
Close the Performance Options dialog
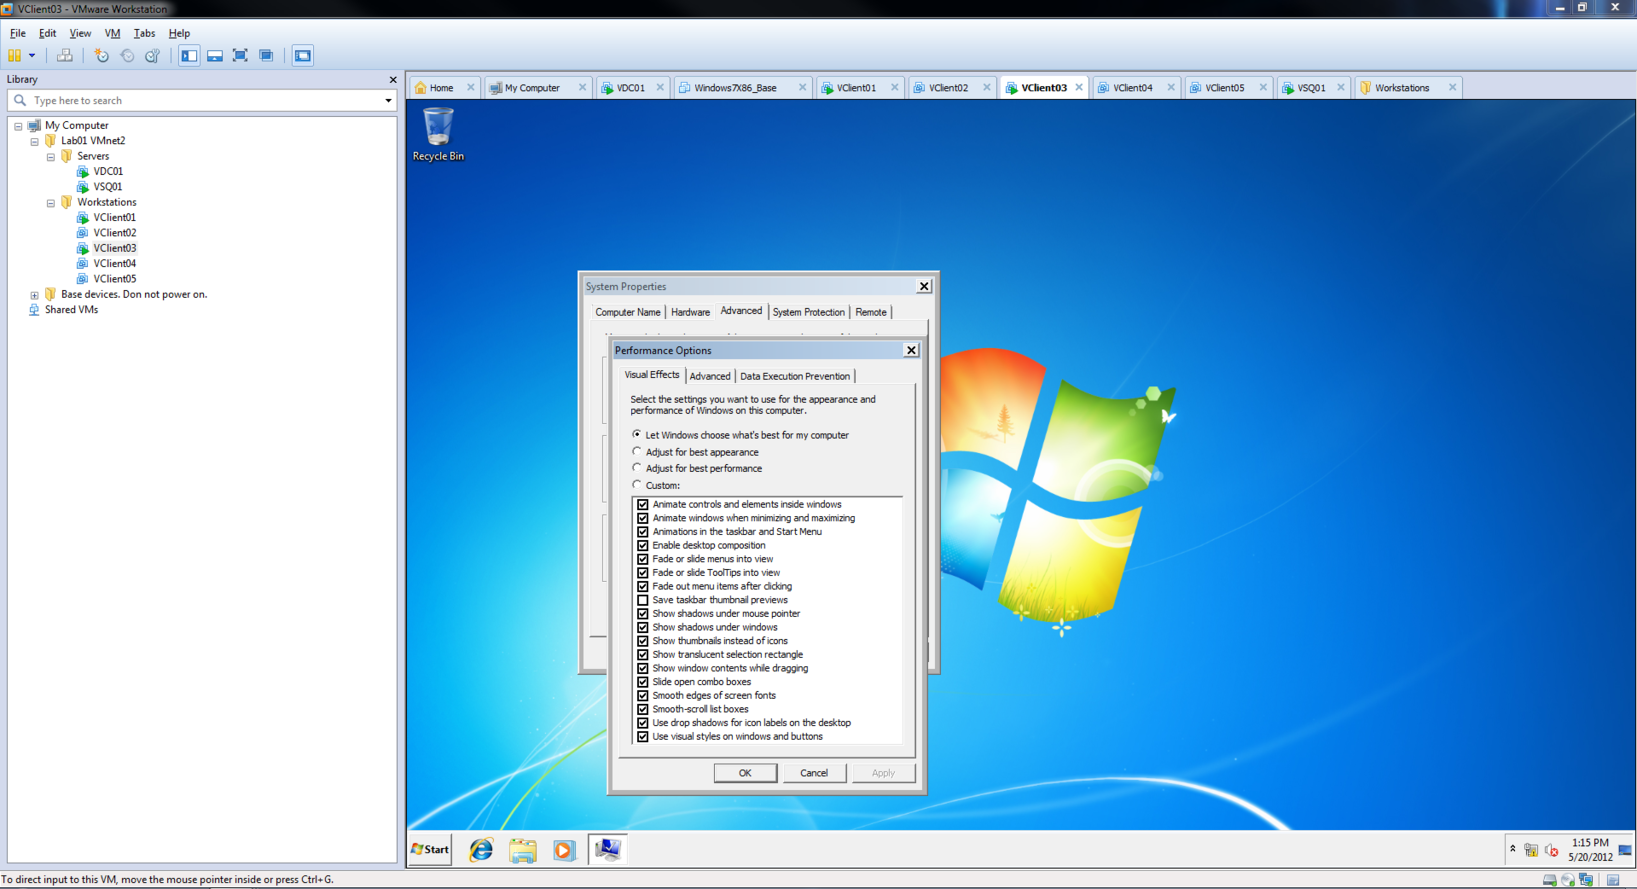pos(911,350)
